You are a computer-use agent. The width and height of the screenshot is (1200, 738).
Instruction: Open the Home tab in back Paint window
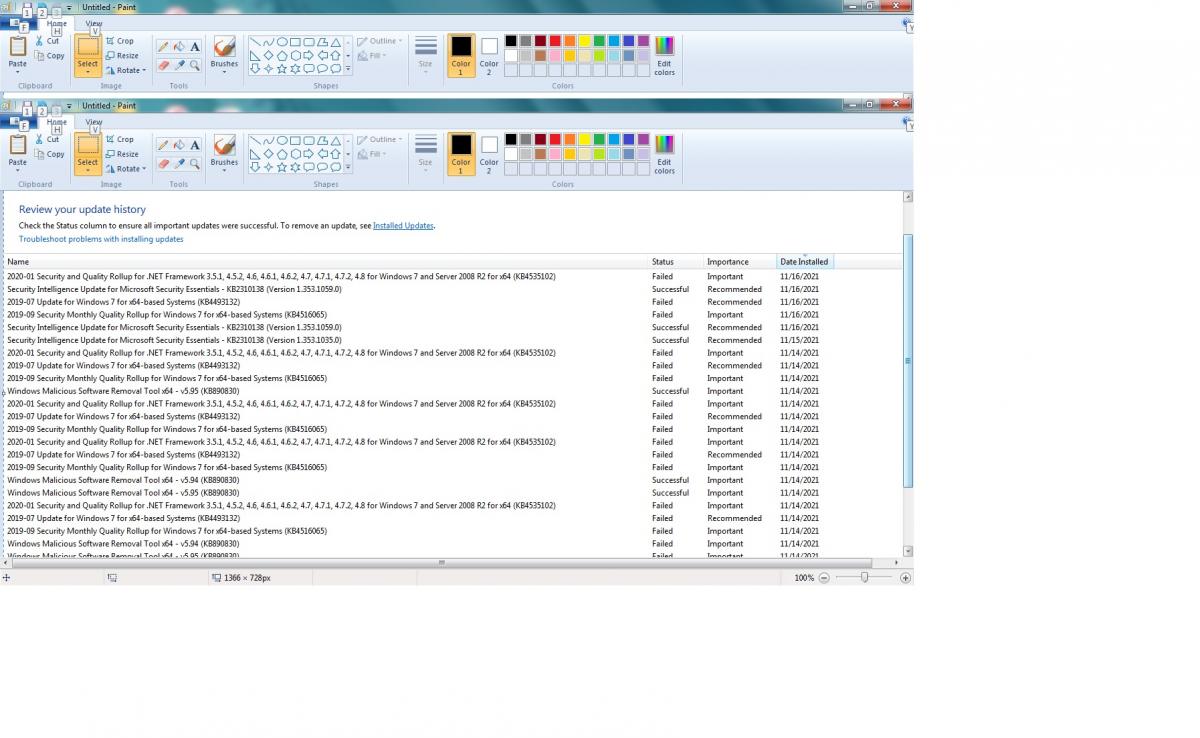pos(57,23)
